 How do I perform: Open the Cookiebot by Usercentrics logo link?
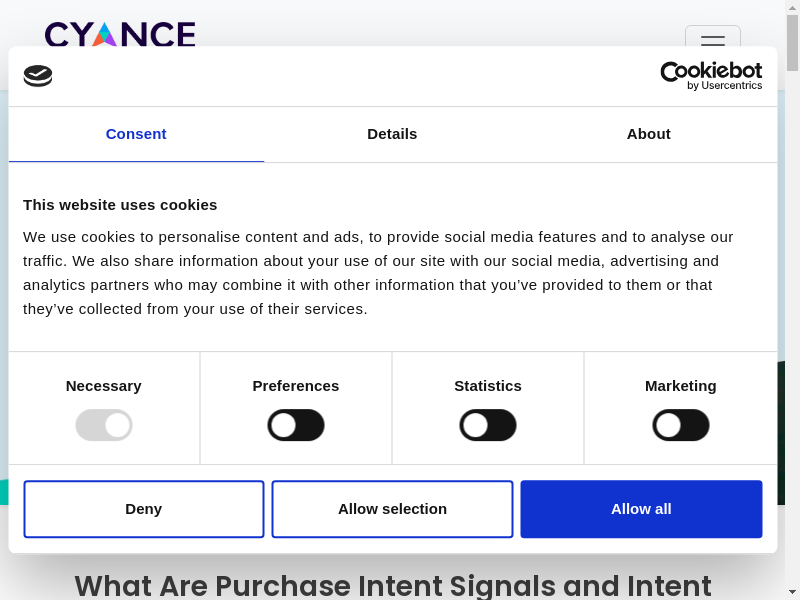(711, 76)
